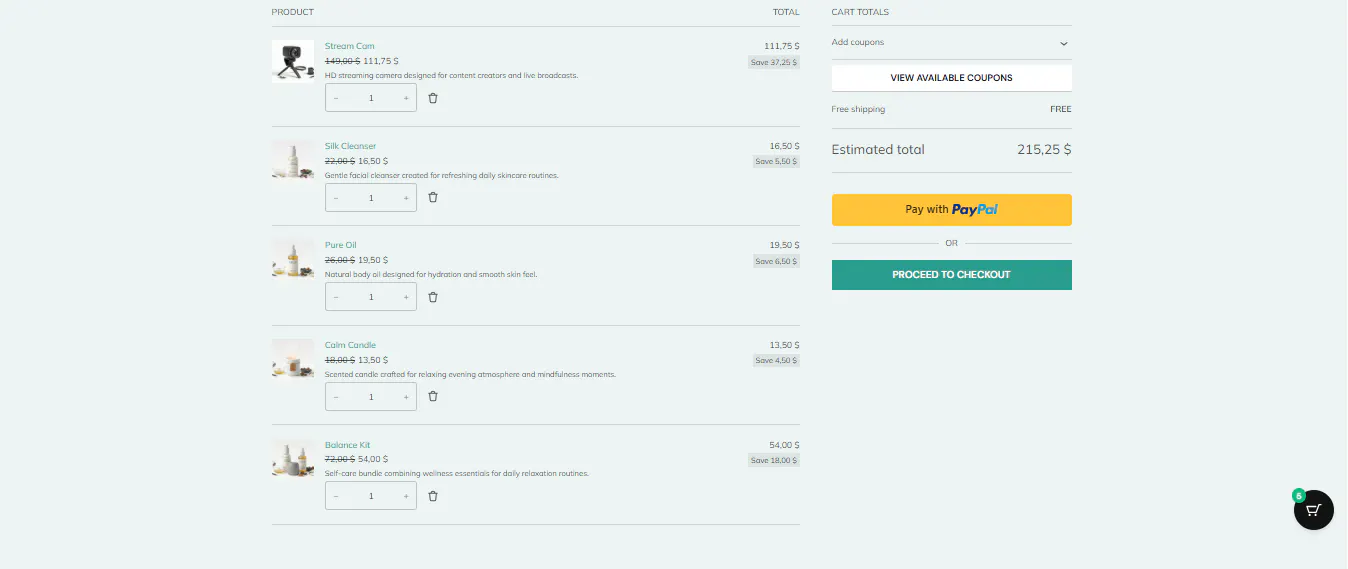1348x569 pixels.
Task: Increase Pure Oil quantity with plus
Action: coord(406,297)
